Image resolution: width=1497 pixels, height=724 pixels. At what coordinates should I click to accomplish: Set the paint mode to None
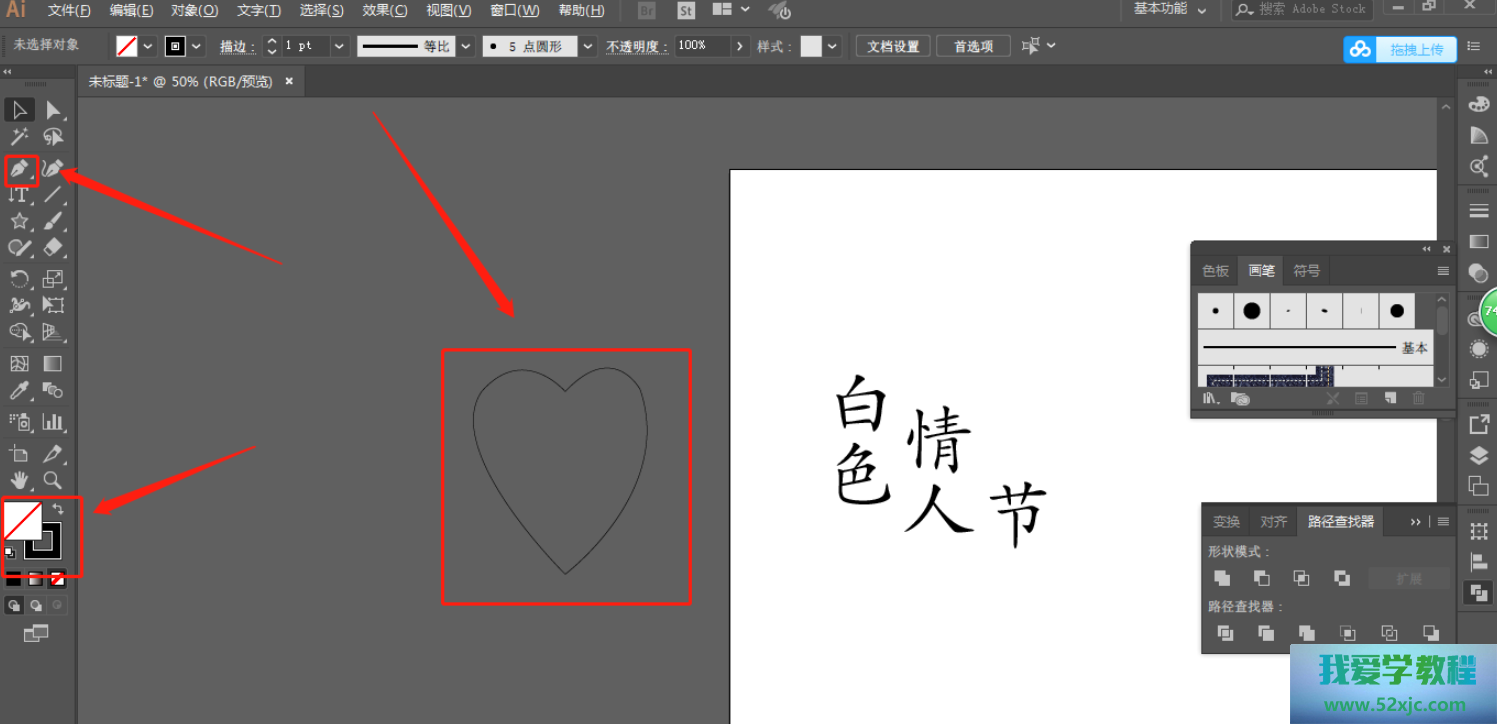point(57,578)
